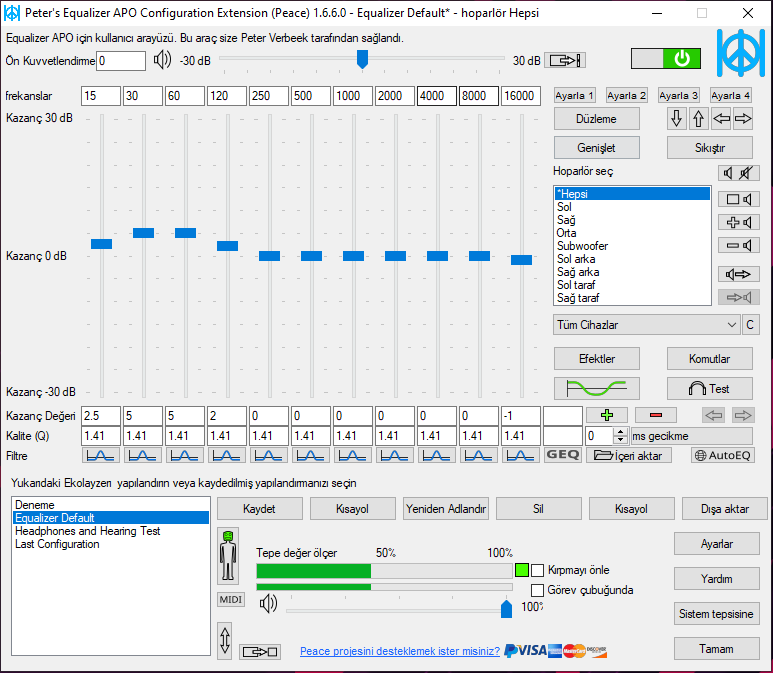Click filter type icon under 1000 Hz
The image size is (773, 673).
click(x=352, y=456)
